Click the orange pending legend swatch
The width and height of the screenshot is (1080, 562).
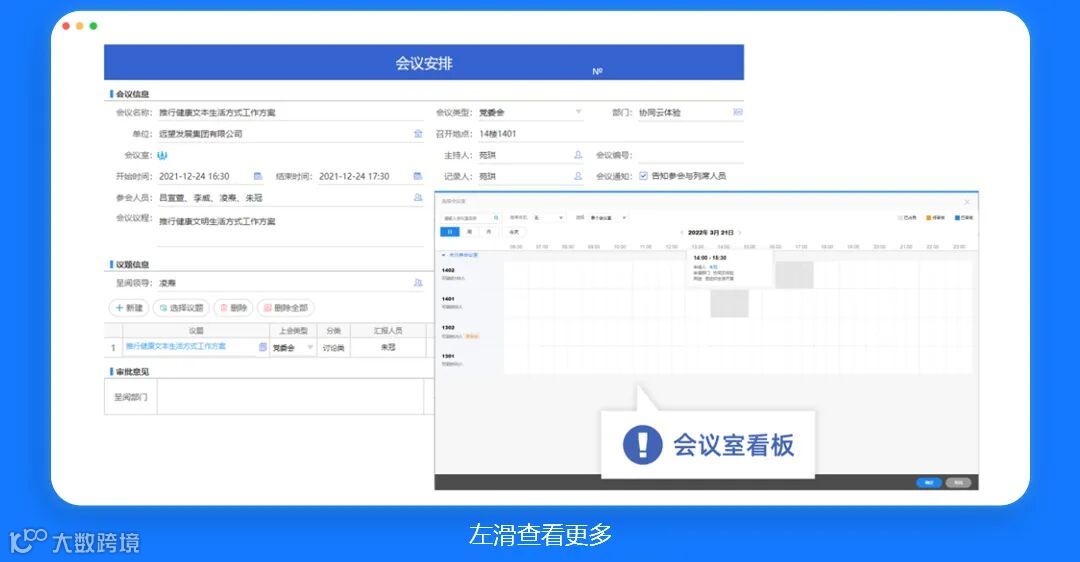coord(928,218)
